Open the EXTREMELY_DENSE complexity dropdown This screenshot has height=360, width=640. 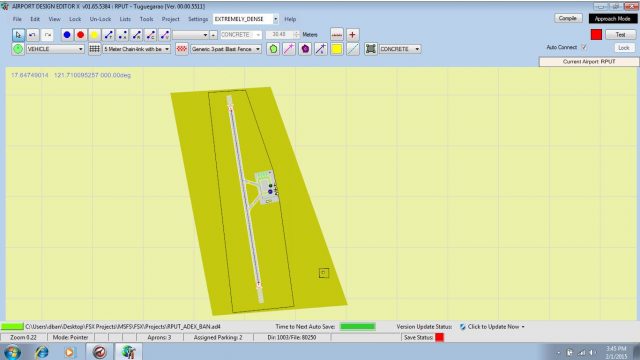coord(246,19)
